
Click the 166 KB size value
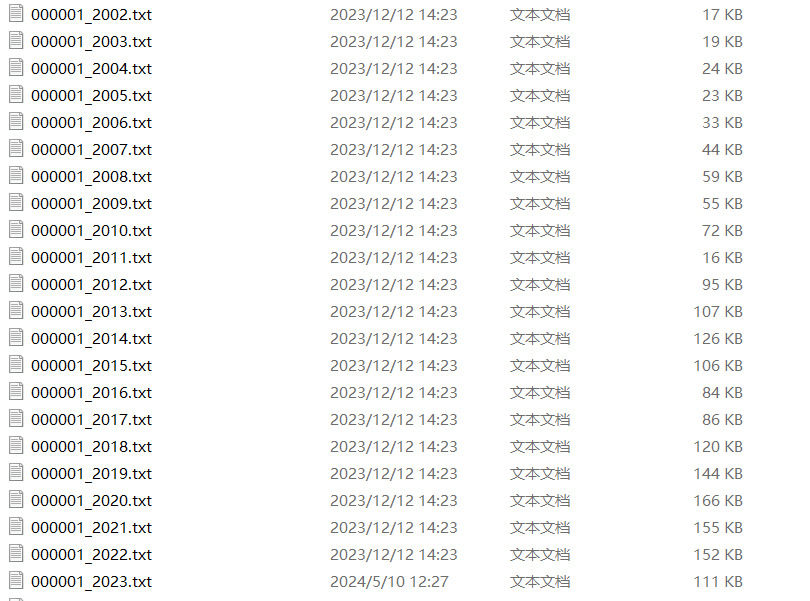(718, 501)
